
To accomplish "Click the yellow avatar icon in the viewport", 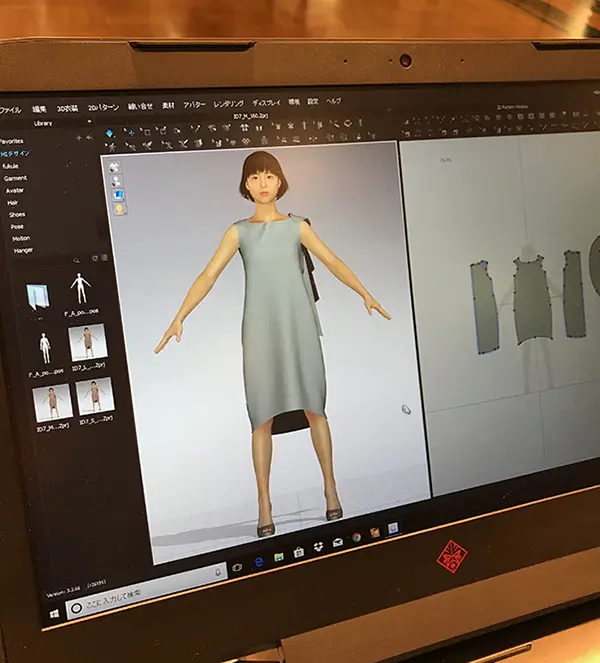I will click(118, 209).
